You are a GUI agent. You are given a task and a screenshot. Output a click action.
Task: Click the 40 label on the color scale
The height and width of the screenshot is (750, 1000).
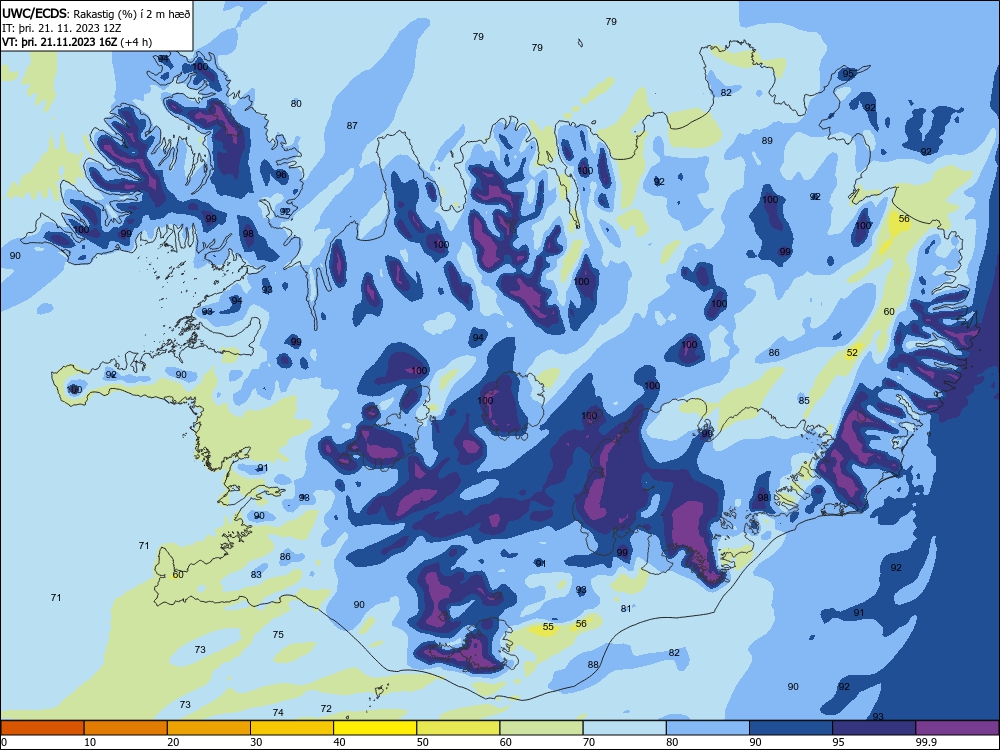pyautogui.click(x=339, y=742)
